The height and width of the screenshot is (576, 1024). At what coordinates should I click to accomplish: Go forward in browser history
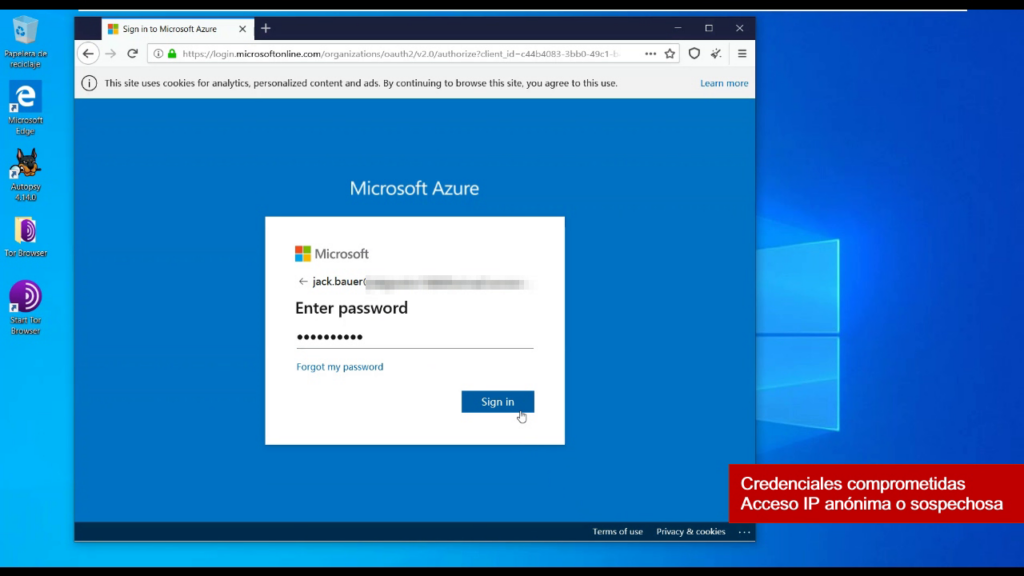(x=110, y=54)
